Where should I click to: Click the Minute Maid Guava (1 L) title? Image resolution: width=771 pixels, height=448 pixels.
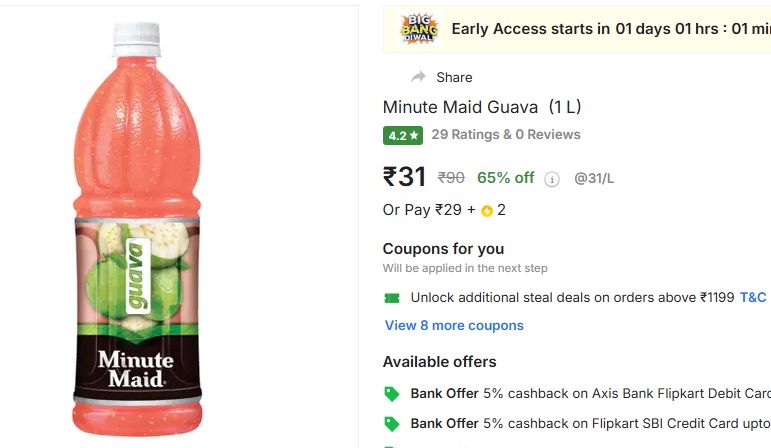(482, 107)
